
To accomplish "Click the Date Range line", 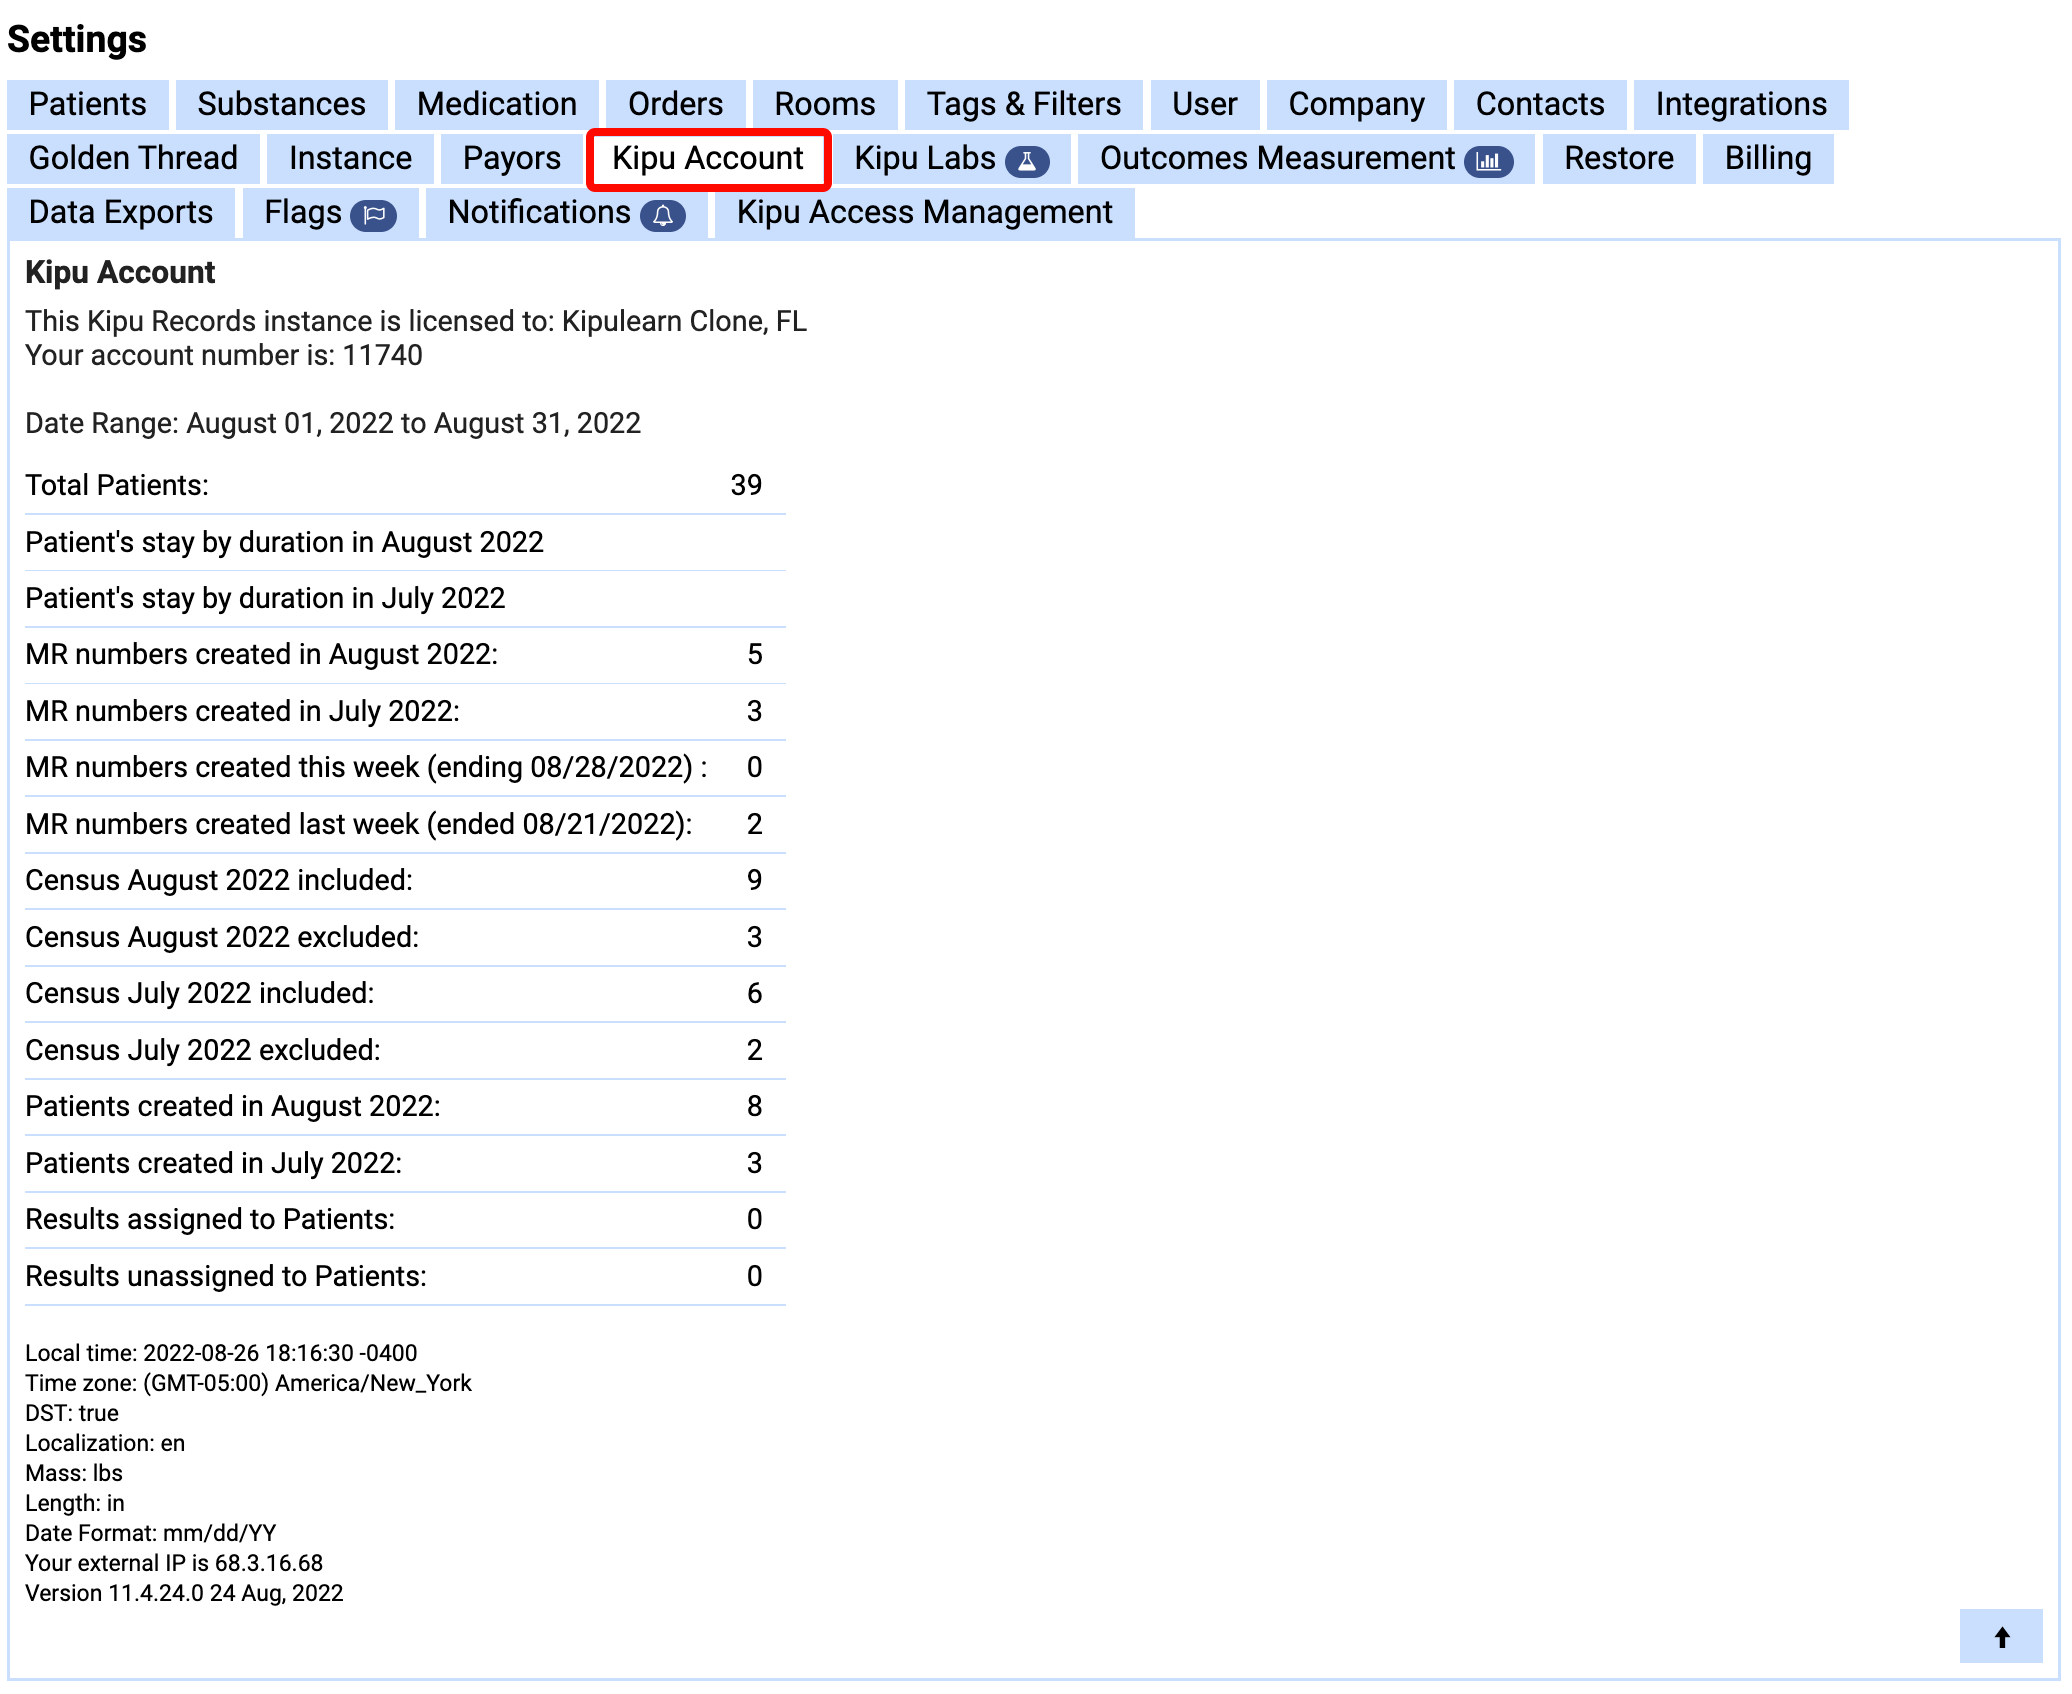I will click(x=333, y=423).
